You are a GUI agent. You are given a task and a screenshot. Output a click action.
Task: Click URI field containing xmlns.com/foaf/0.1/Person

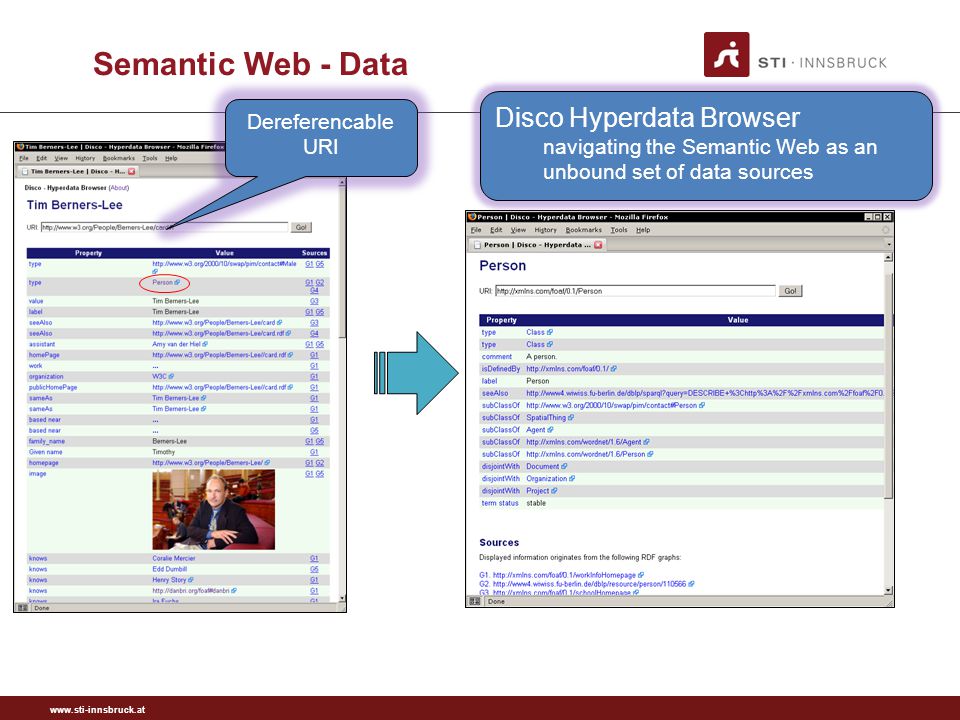tap(635, 291)
